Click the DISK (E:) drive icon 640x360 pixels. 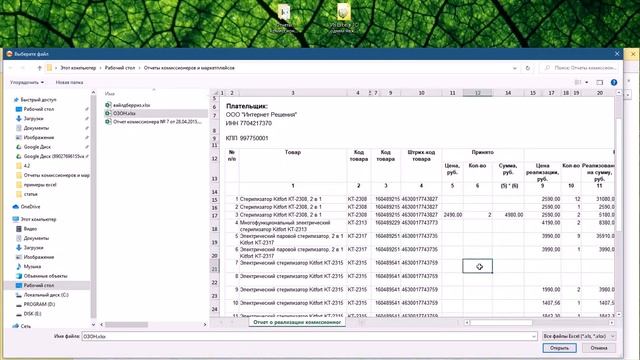tap(19, 314)
